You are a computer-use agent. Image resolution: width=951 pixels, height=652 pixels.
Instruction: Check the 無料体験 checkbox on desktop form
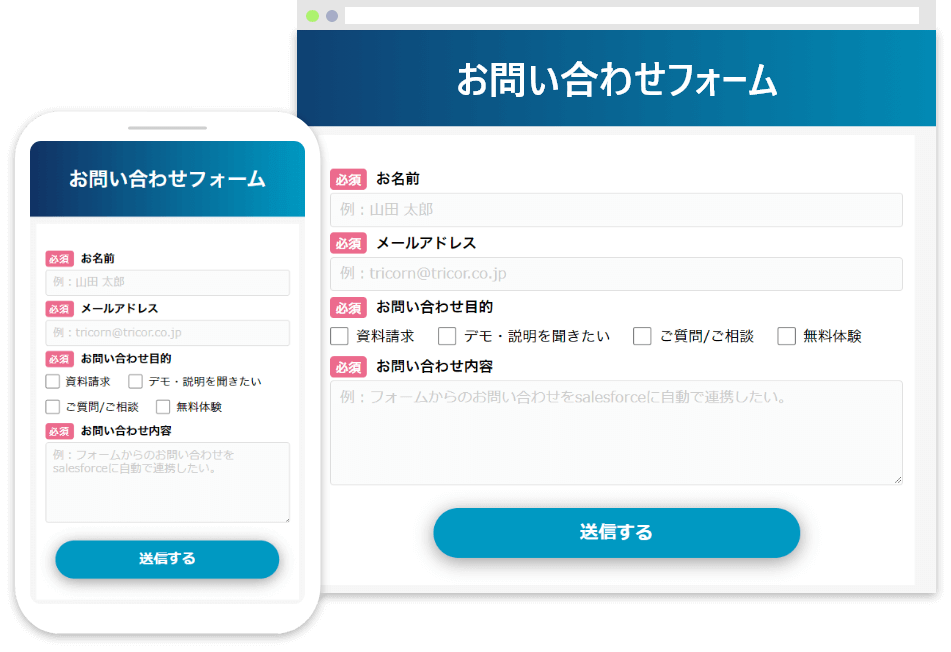[787, 336]
